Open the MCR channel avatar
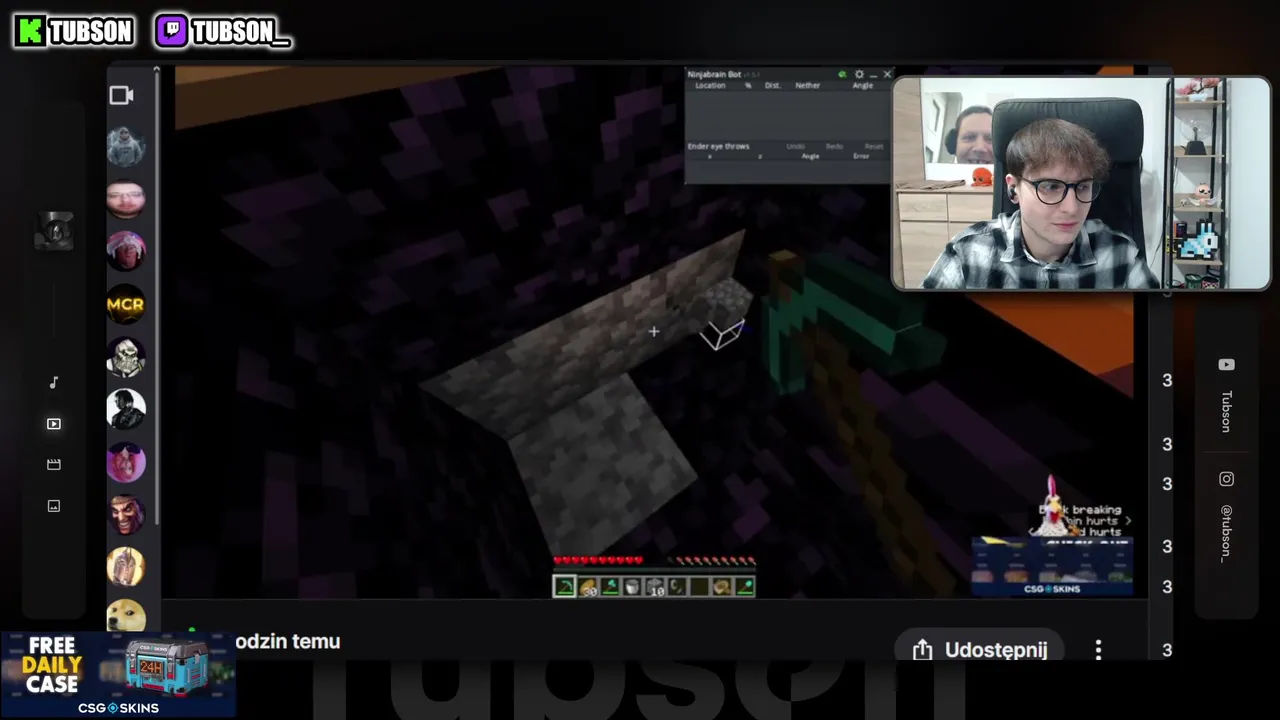 pyautogui.click(x=126, y=304)
